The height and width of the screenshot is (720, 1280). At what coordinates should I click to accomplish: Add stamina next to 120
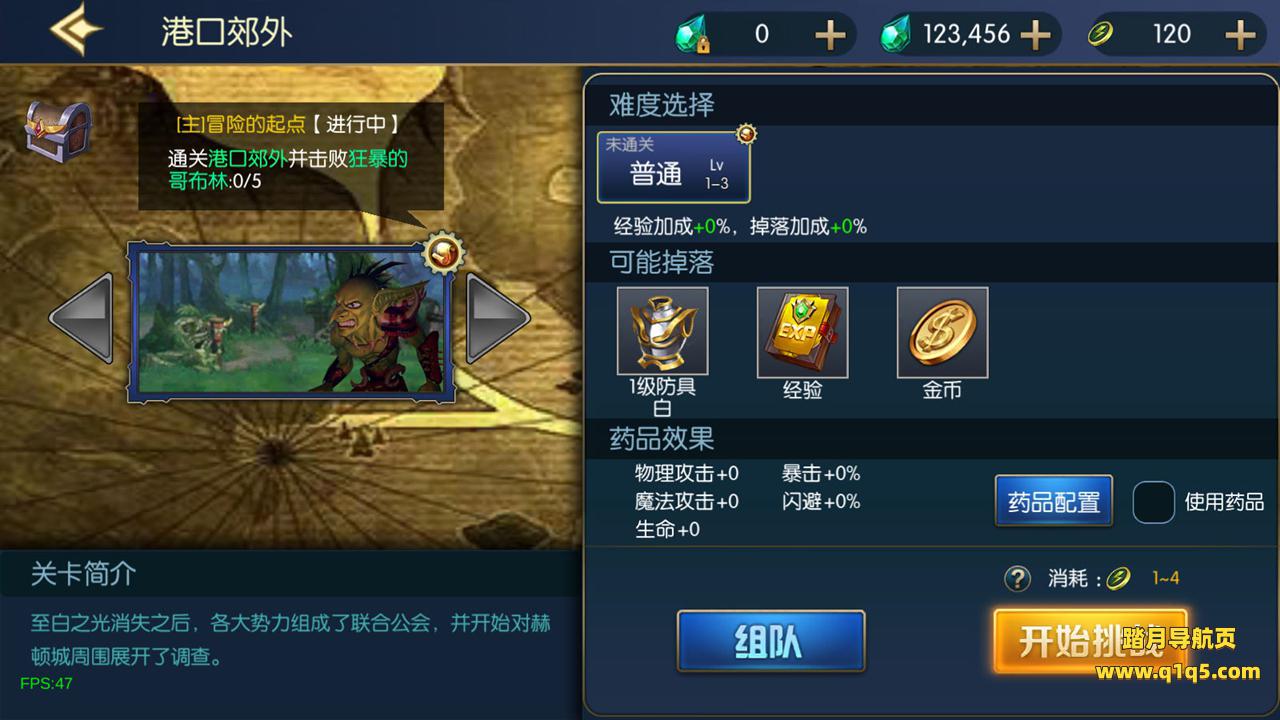[x=1239, y=35]
